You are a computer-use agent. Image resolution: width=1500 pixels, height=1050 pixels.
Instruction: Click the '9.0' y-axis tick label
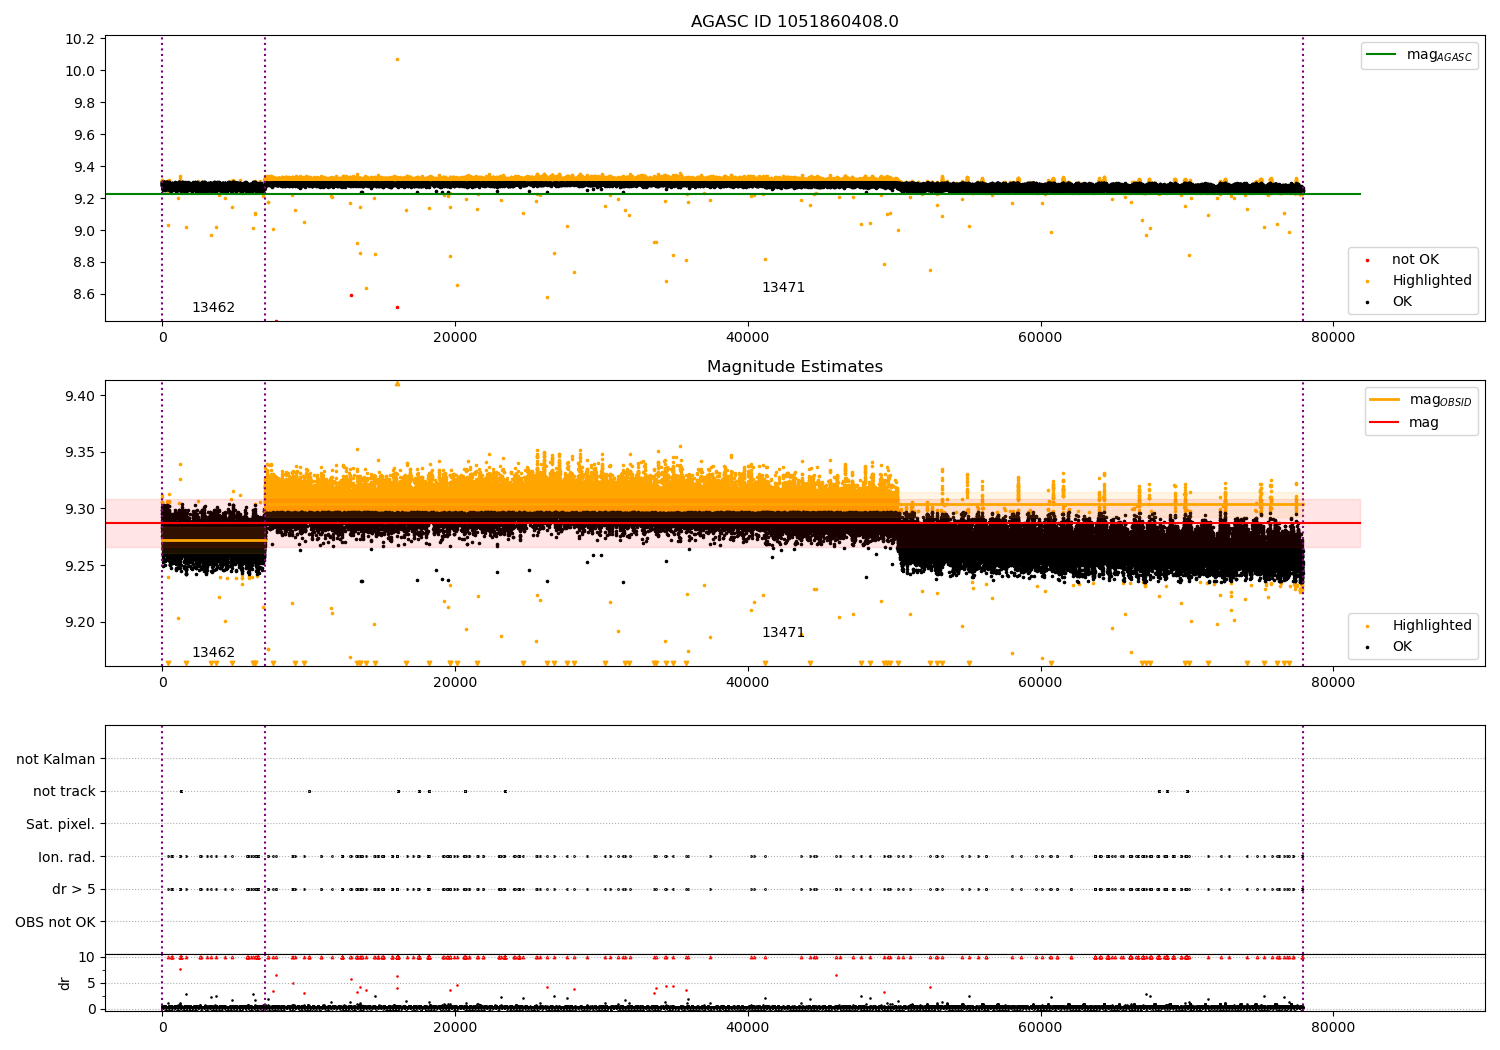(84, 232)
